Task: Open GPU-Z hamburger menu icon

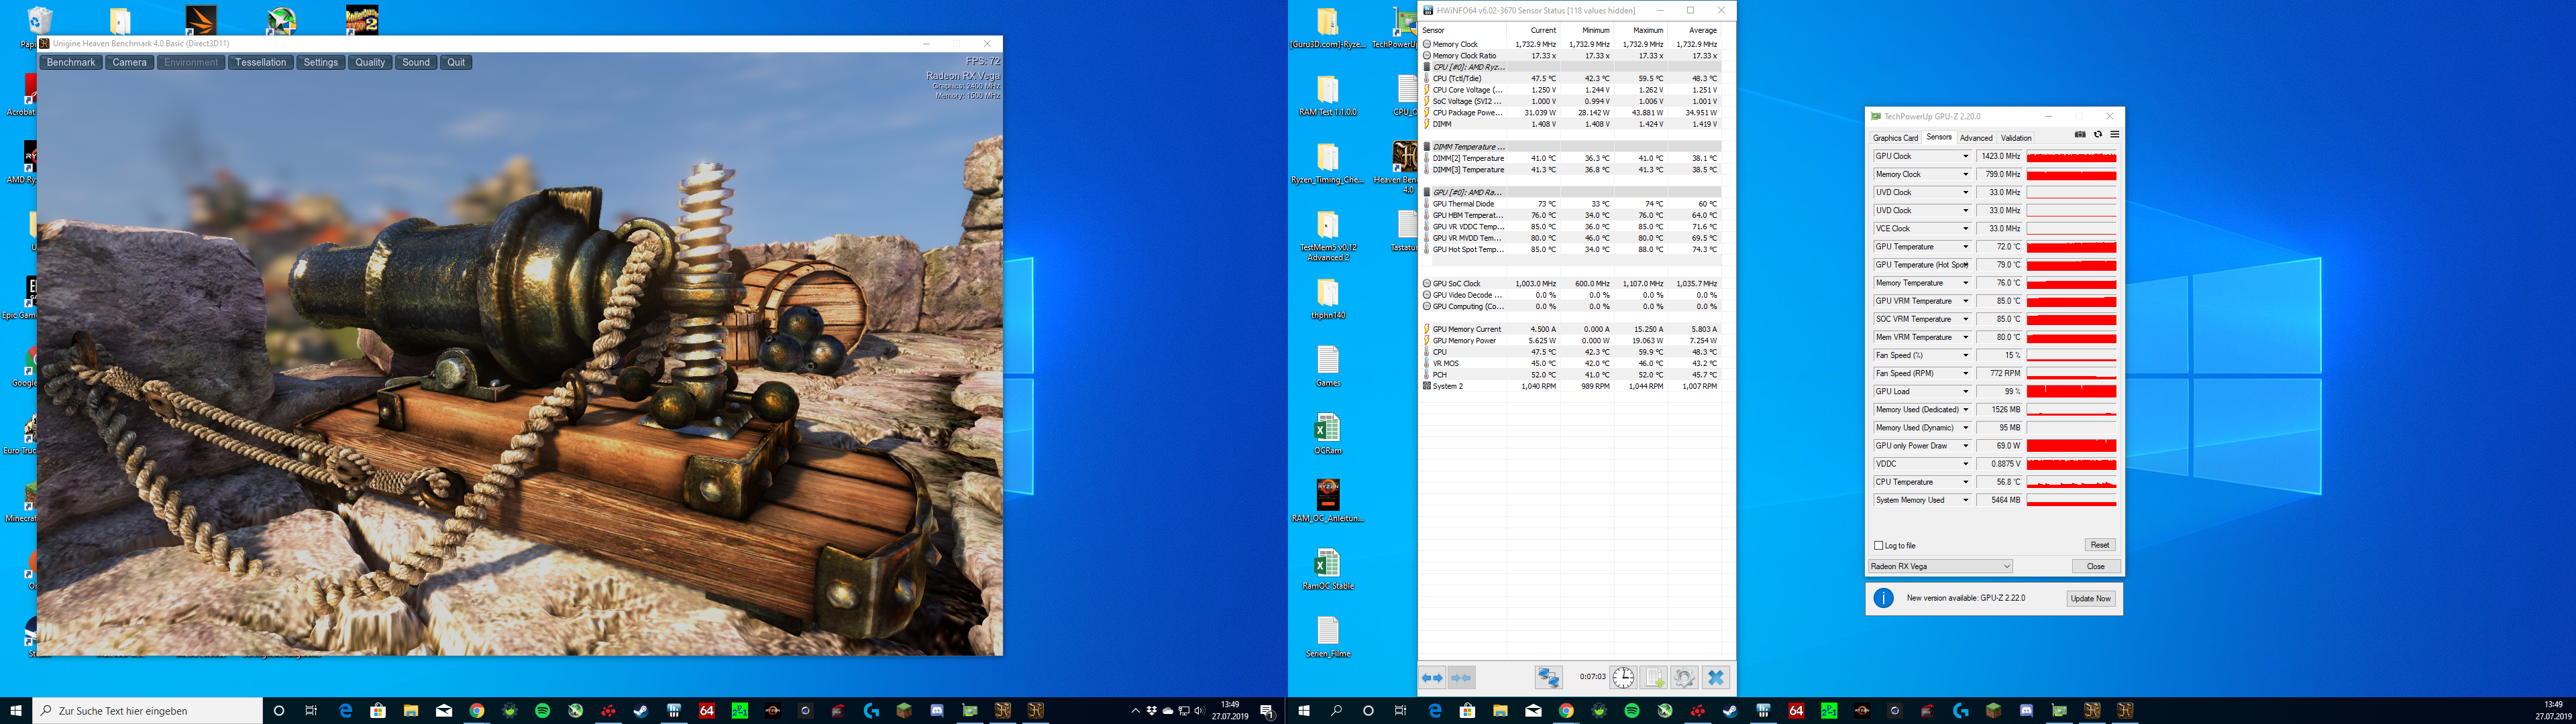Action: 2114,135
